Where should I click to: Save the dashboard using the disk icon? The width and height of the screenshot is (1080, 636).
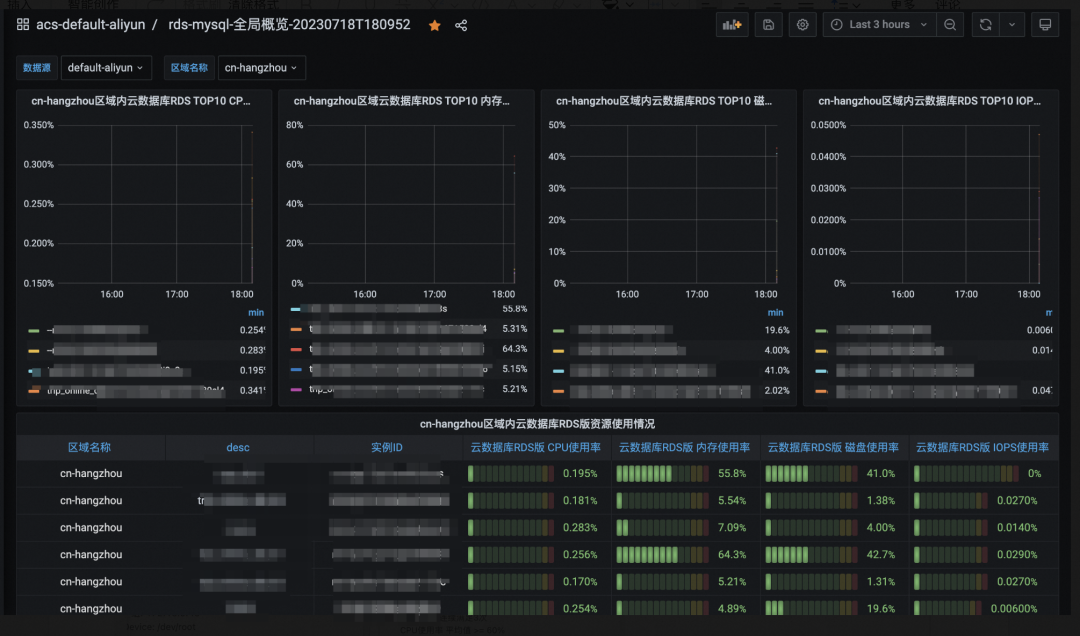point(768,25)
